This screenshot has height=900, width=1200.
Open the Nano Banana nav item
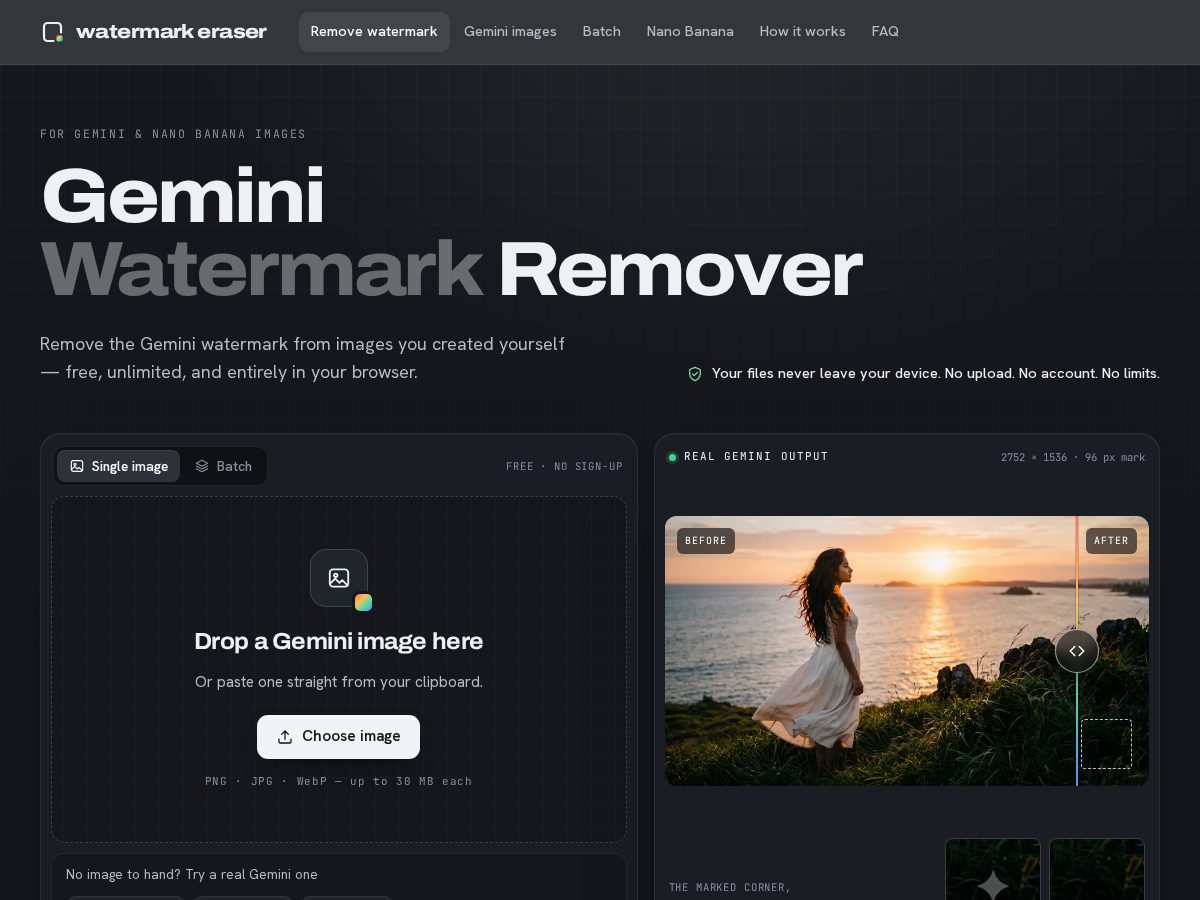tap(690, 32)
